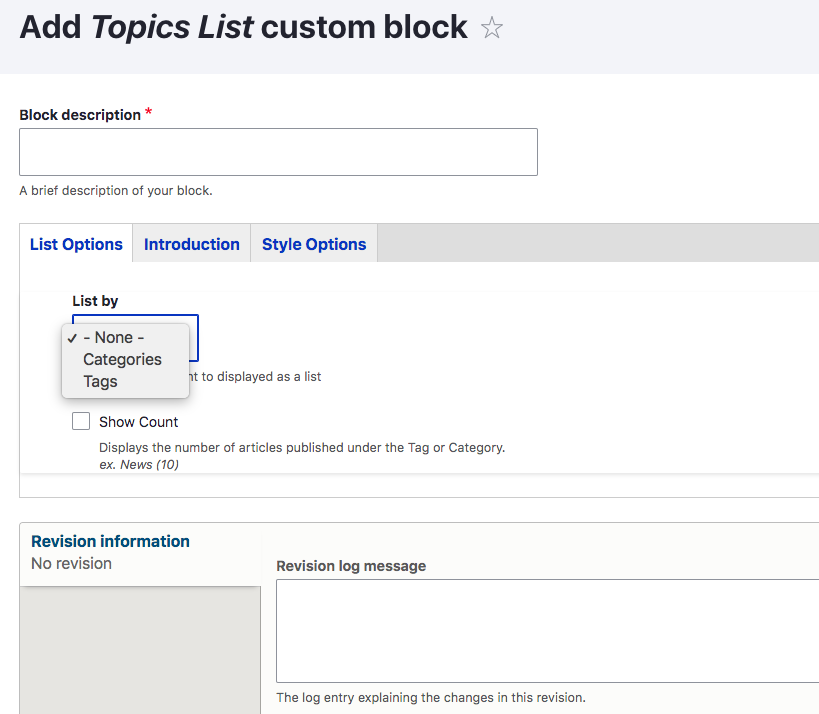
Task: Click the star shortcut icon beside the title
Action: pos(491,28)
